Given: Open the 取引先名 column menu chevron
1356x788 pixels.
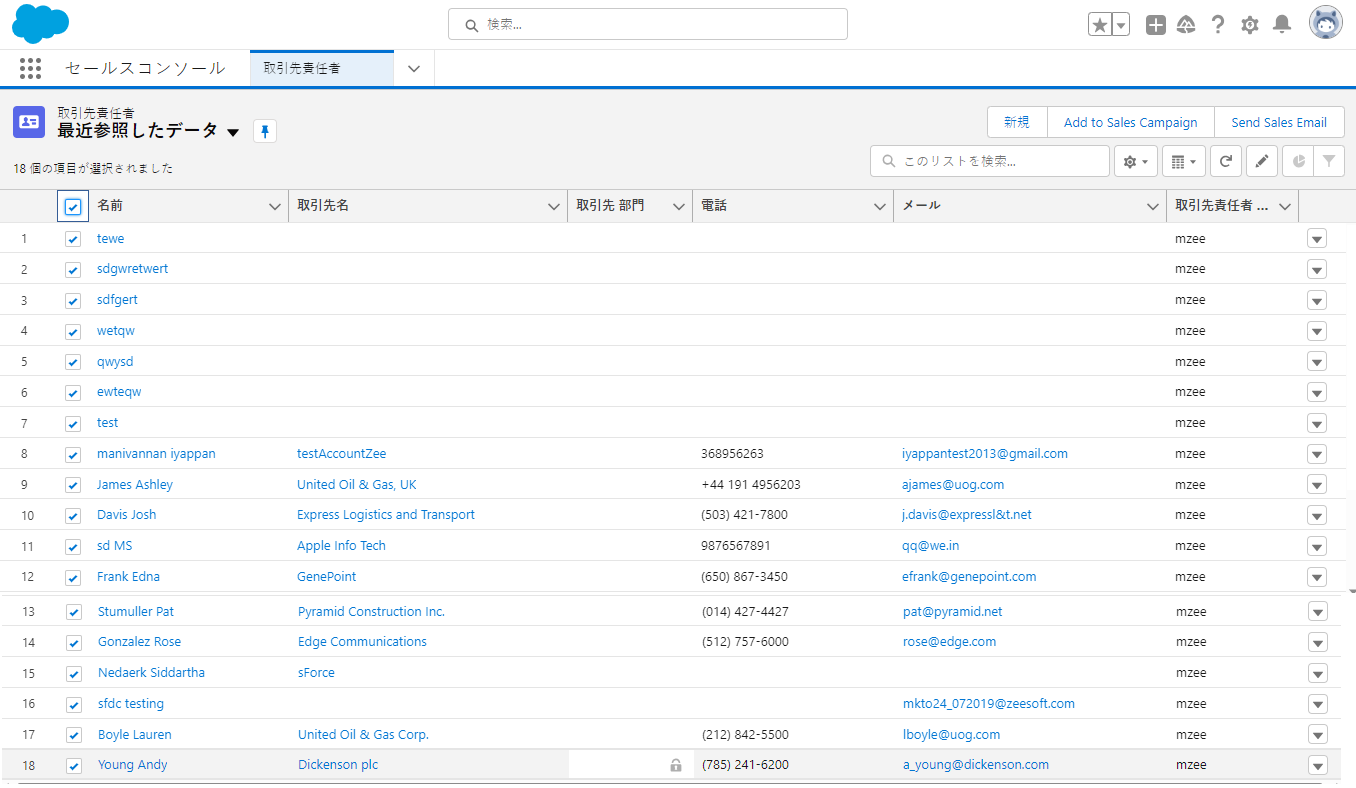Looking at the screenshot, I should [x=554, y=206].
